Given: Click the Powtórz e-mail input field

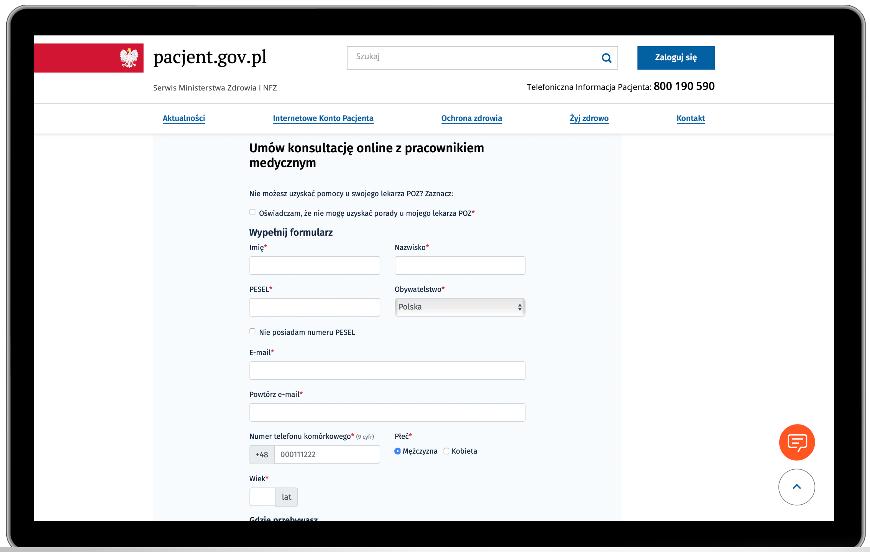Looking at the screenshot, I should [387, 412].
